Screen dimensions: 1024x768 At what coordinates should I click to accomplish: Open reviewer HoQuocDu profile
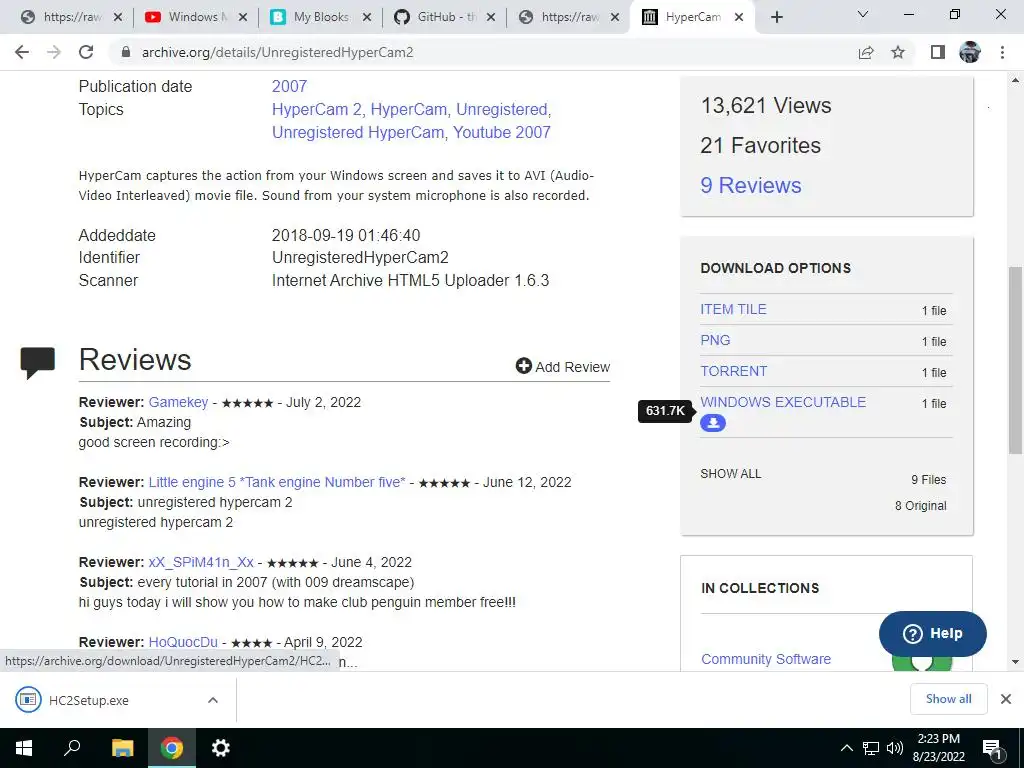point(183,642)
